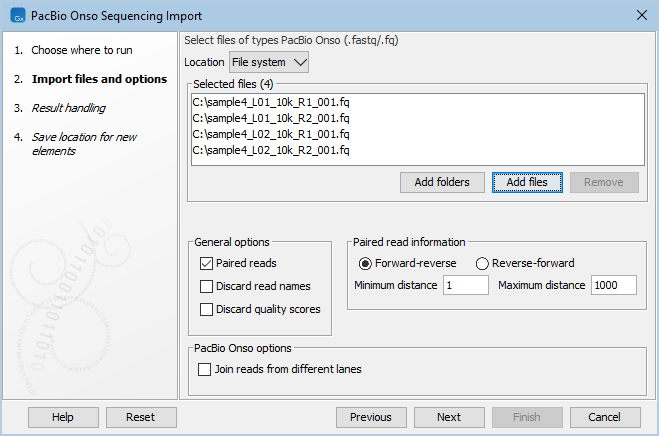Select the Forward-reverse radio button
Image resolution: width=659 pixels, height=436 pixels.
[366, 263]
